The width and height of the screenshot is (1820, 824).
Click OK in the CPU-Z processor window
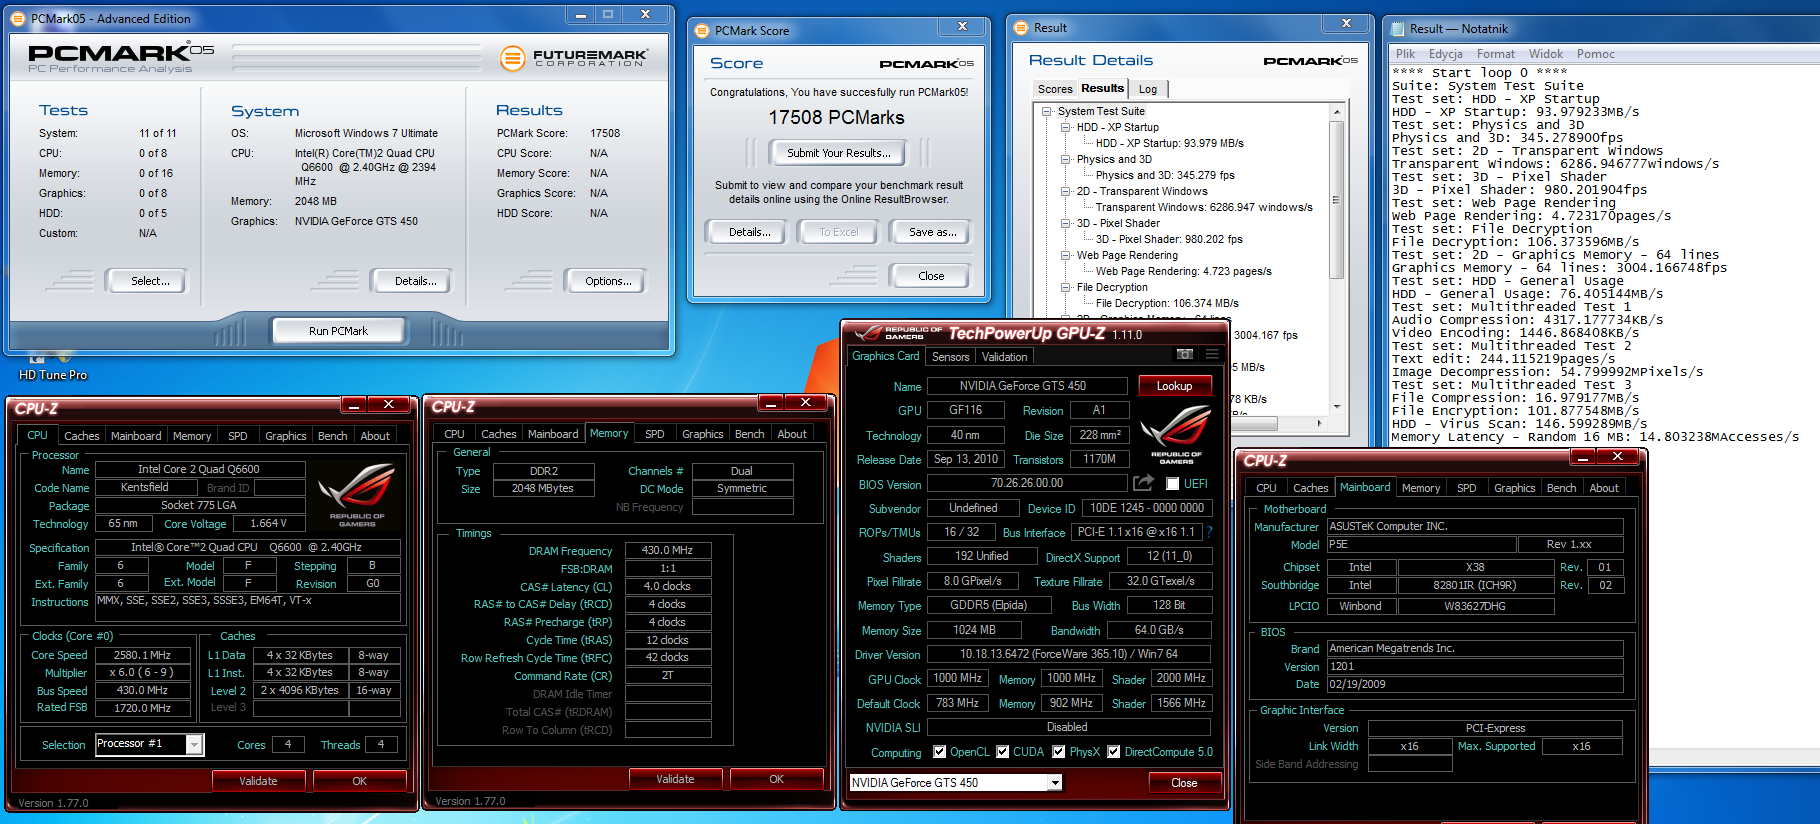pyautogui.click(x=359, y=781)
